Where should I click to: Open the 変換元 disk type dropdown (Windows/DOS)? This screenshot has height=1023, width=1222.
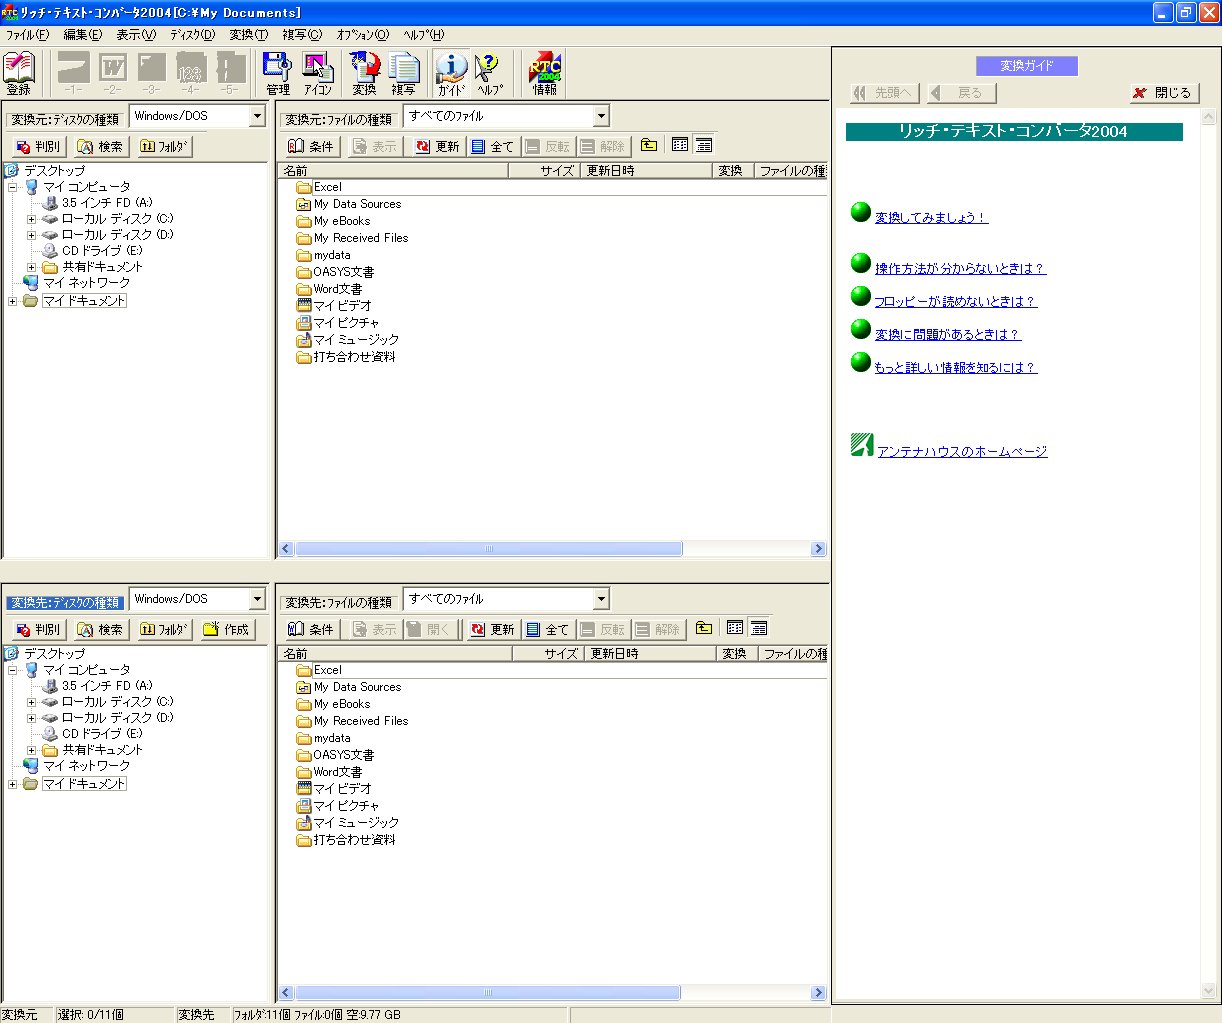tap(257, 117)
